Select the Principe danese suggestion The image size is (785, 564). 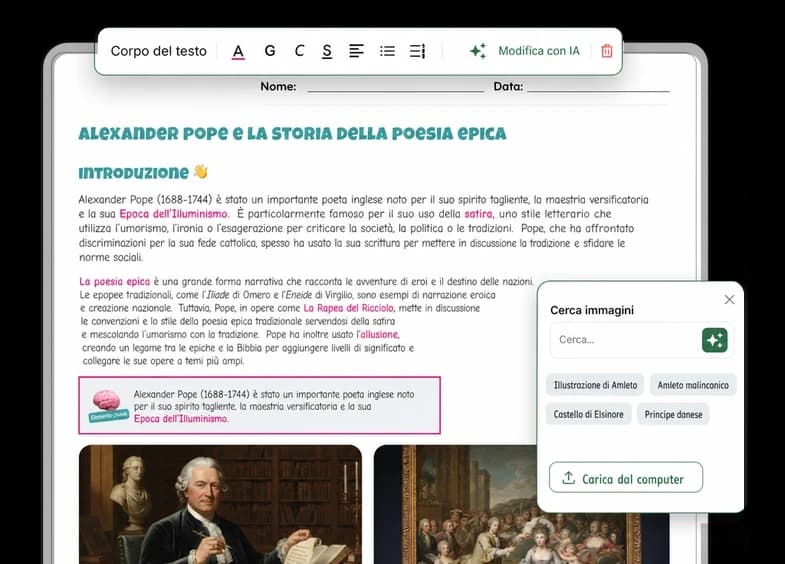coord(673,414)
